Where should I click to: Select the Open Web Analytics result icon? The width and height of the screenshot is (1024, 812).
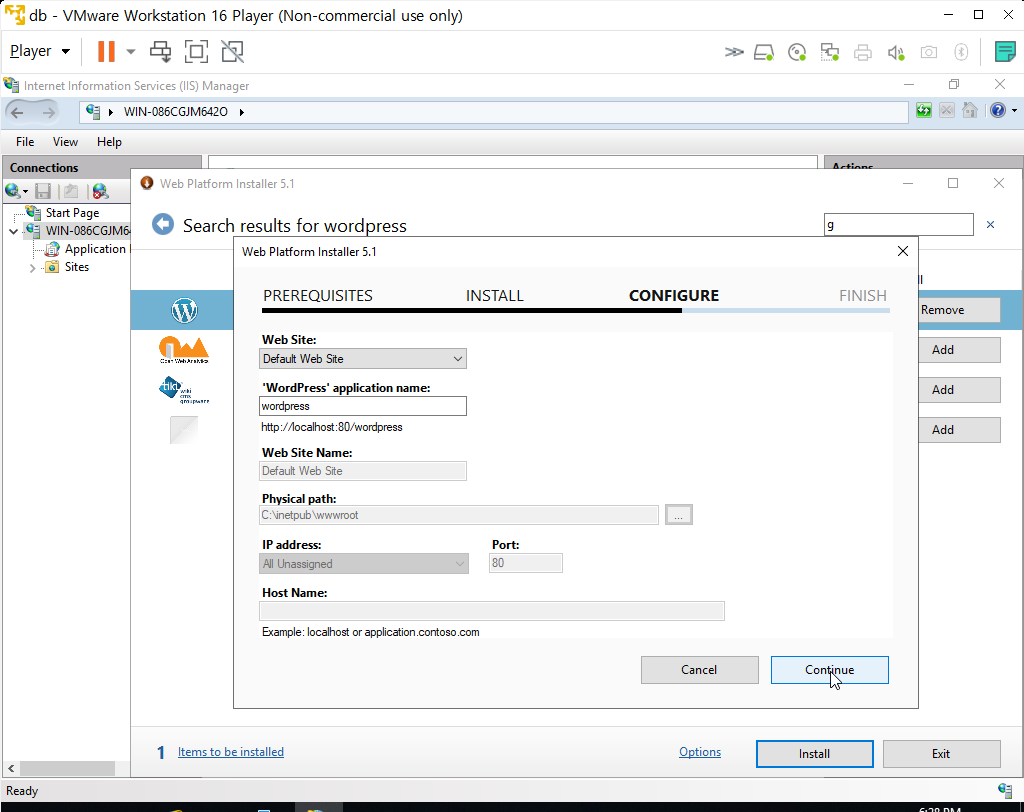[x=184, y=350]
